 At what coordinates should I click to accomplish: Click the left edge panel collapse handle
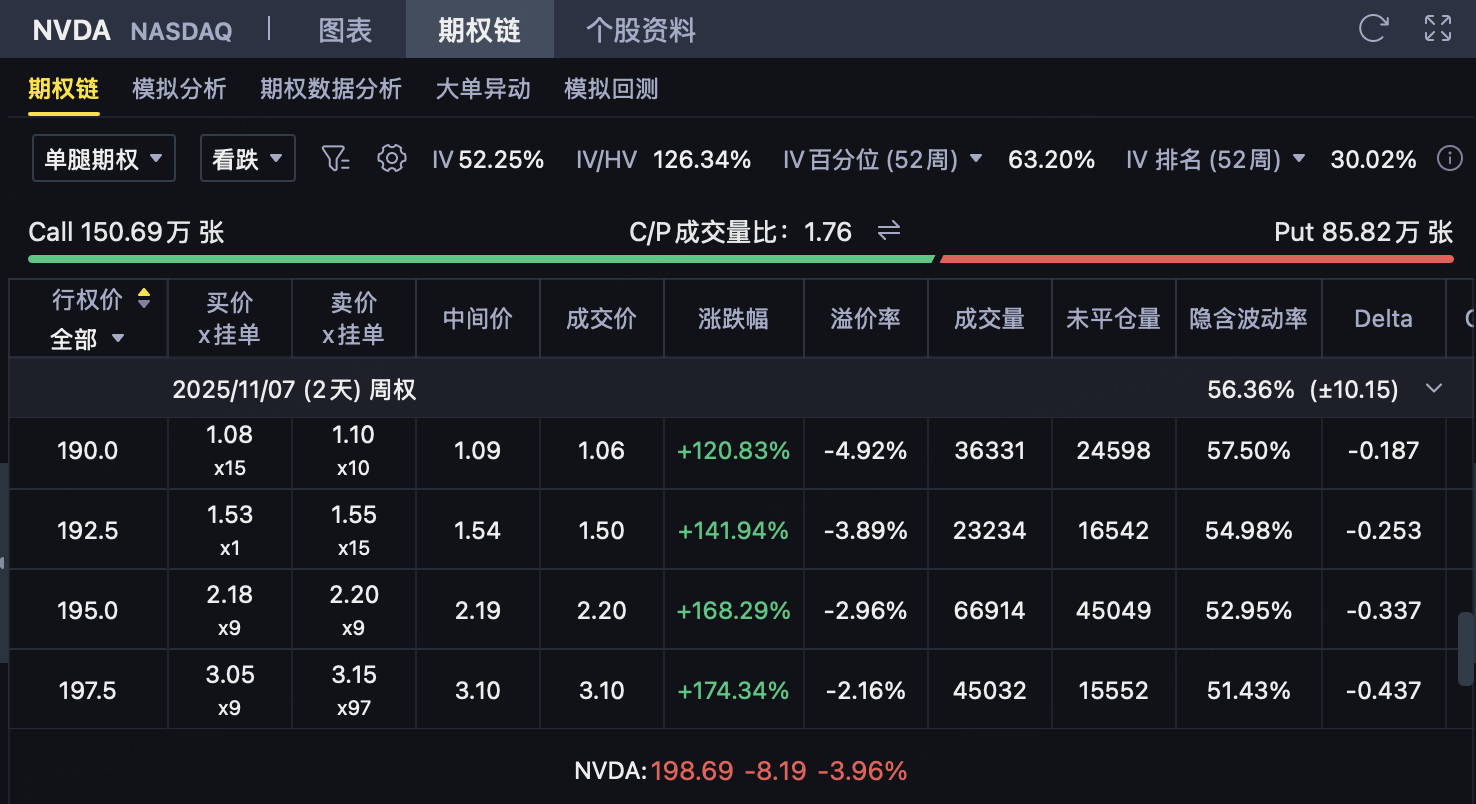(3, 564)
